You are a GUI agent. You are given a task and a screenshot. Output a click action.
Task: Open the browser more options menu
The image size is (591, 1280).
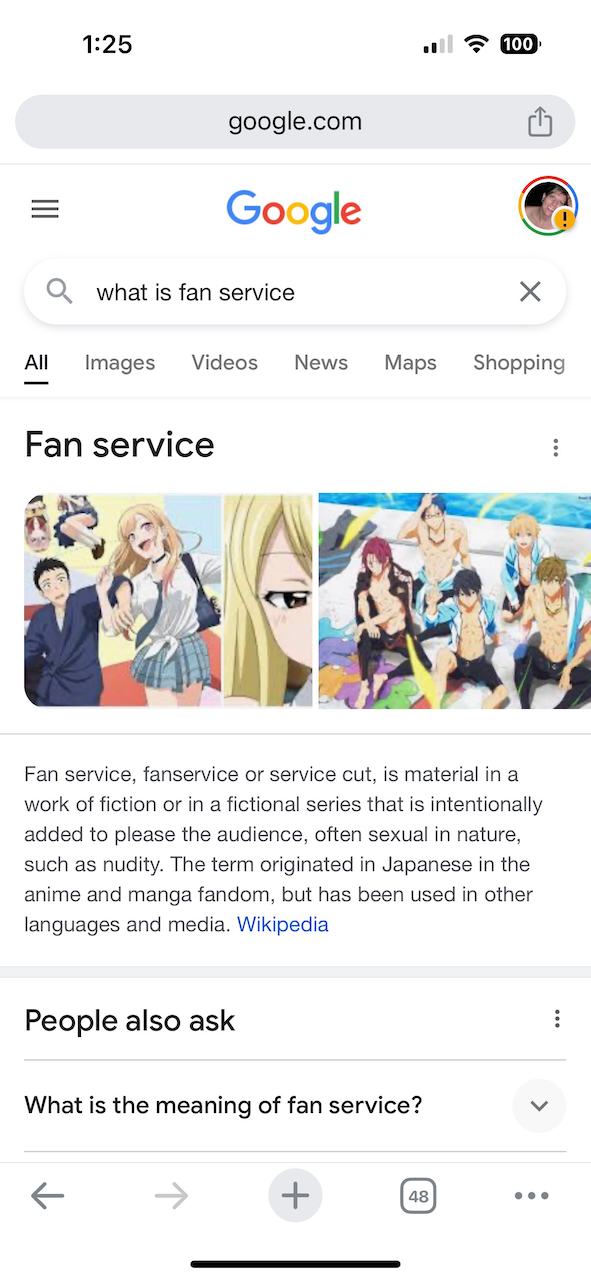pyautogui.click(x=531, y=1195)
